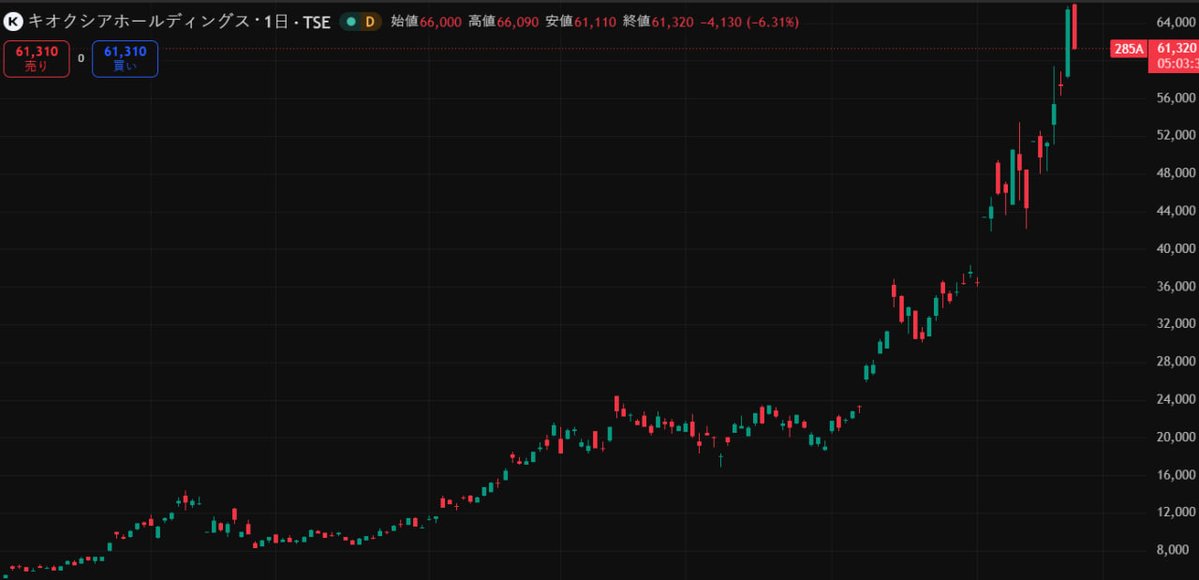Screen dimensions: 1199x580
Task: Click the TSE exchange label
Action: [316, 22]
